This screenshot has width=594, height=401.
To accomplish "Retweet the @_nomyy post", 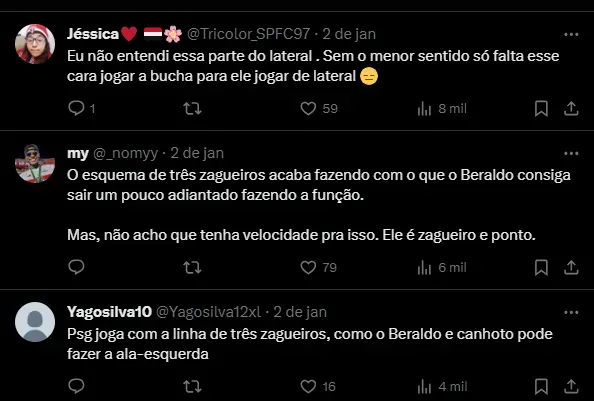I will tap(192, 268).
